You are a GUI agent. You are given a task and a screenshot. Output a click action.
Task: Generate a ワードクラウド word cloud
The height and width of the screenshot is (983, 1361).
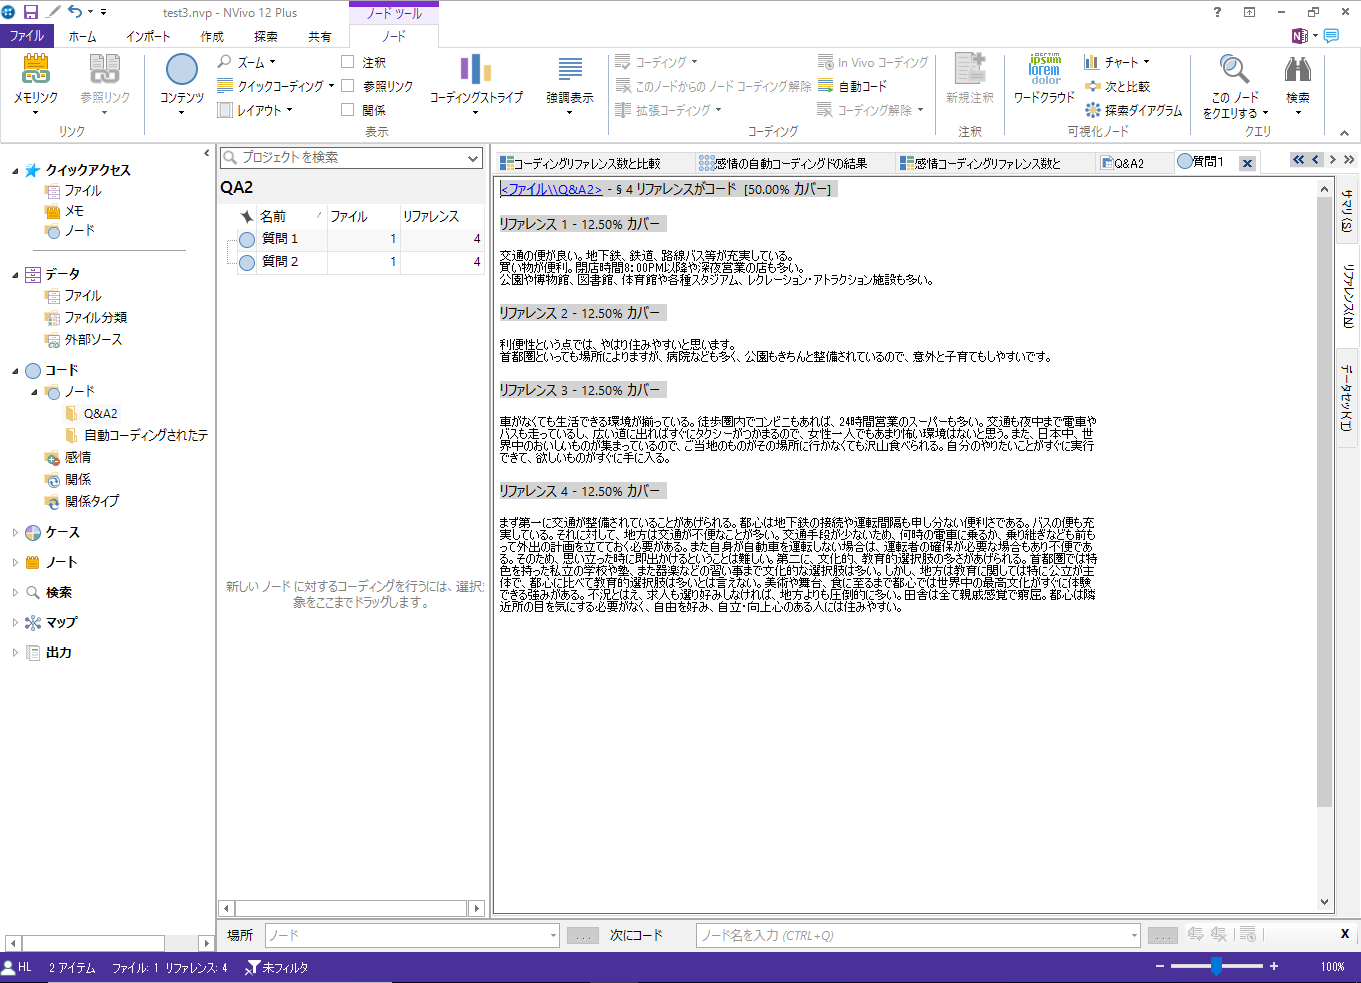(1044, 70)
